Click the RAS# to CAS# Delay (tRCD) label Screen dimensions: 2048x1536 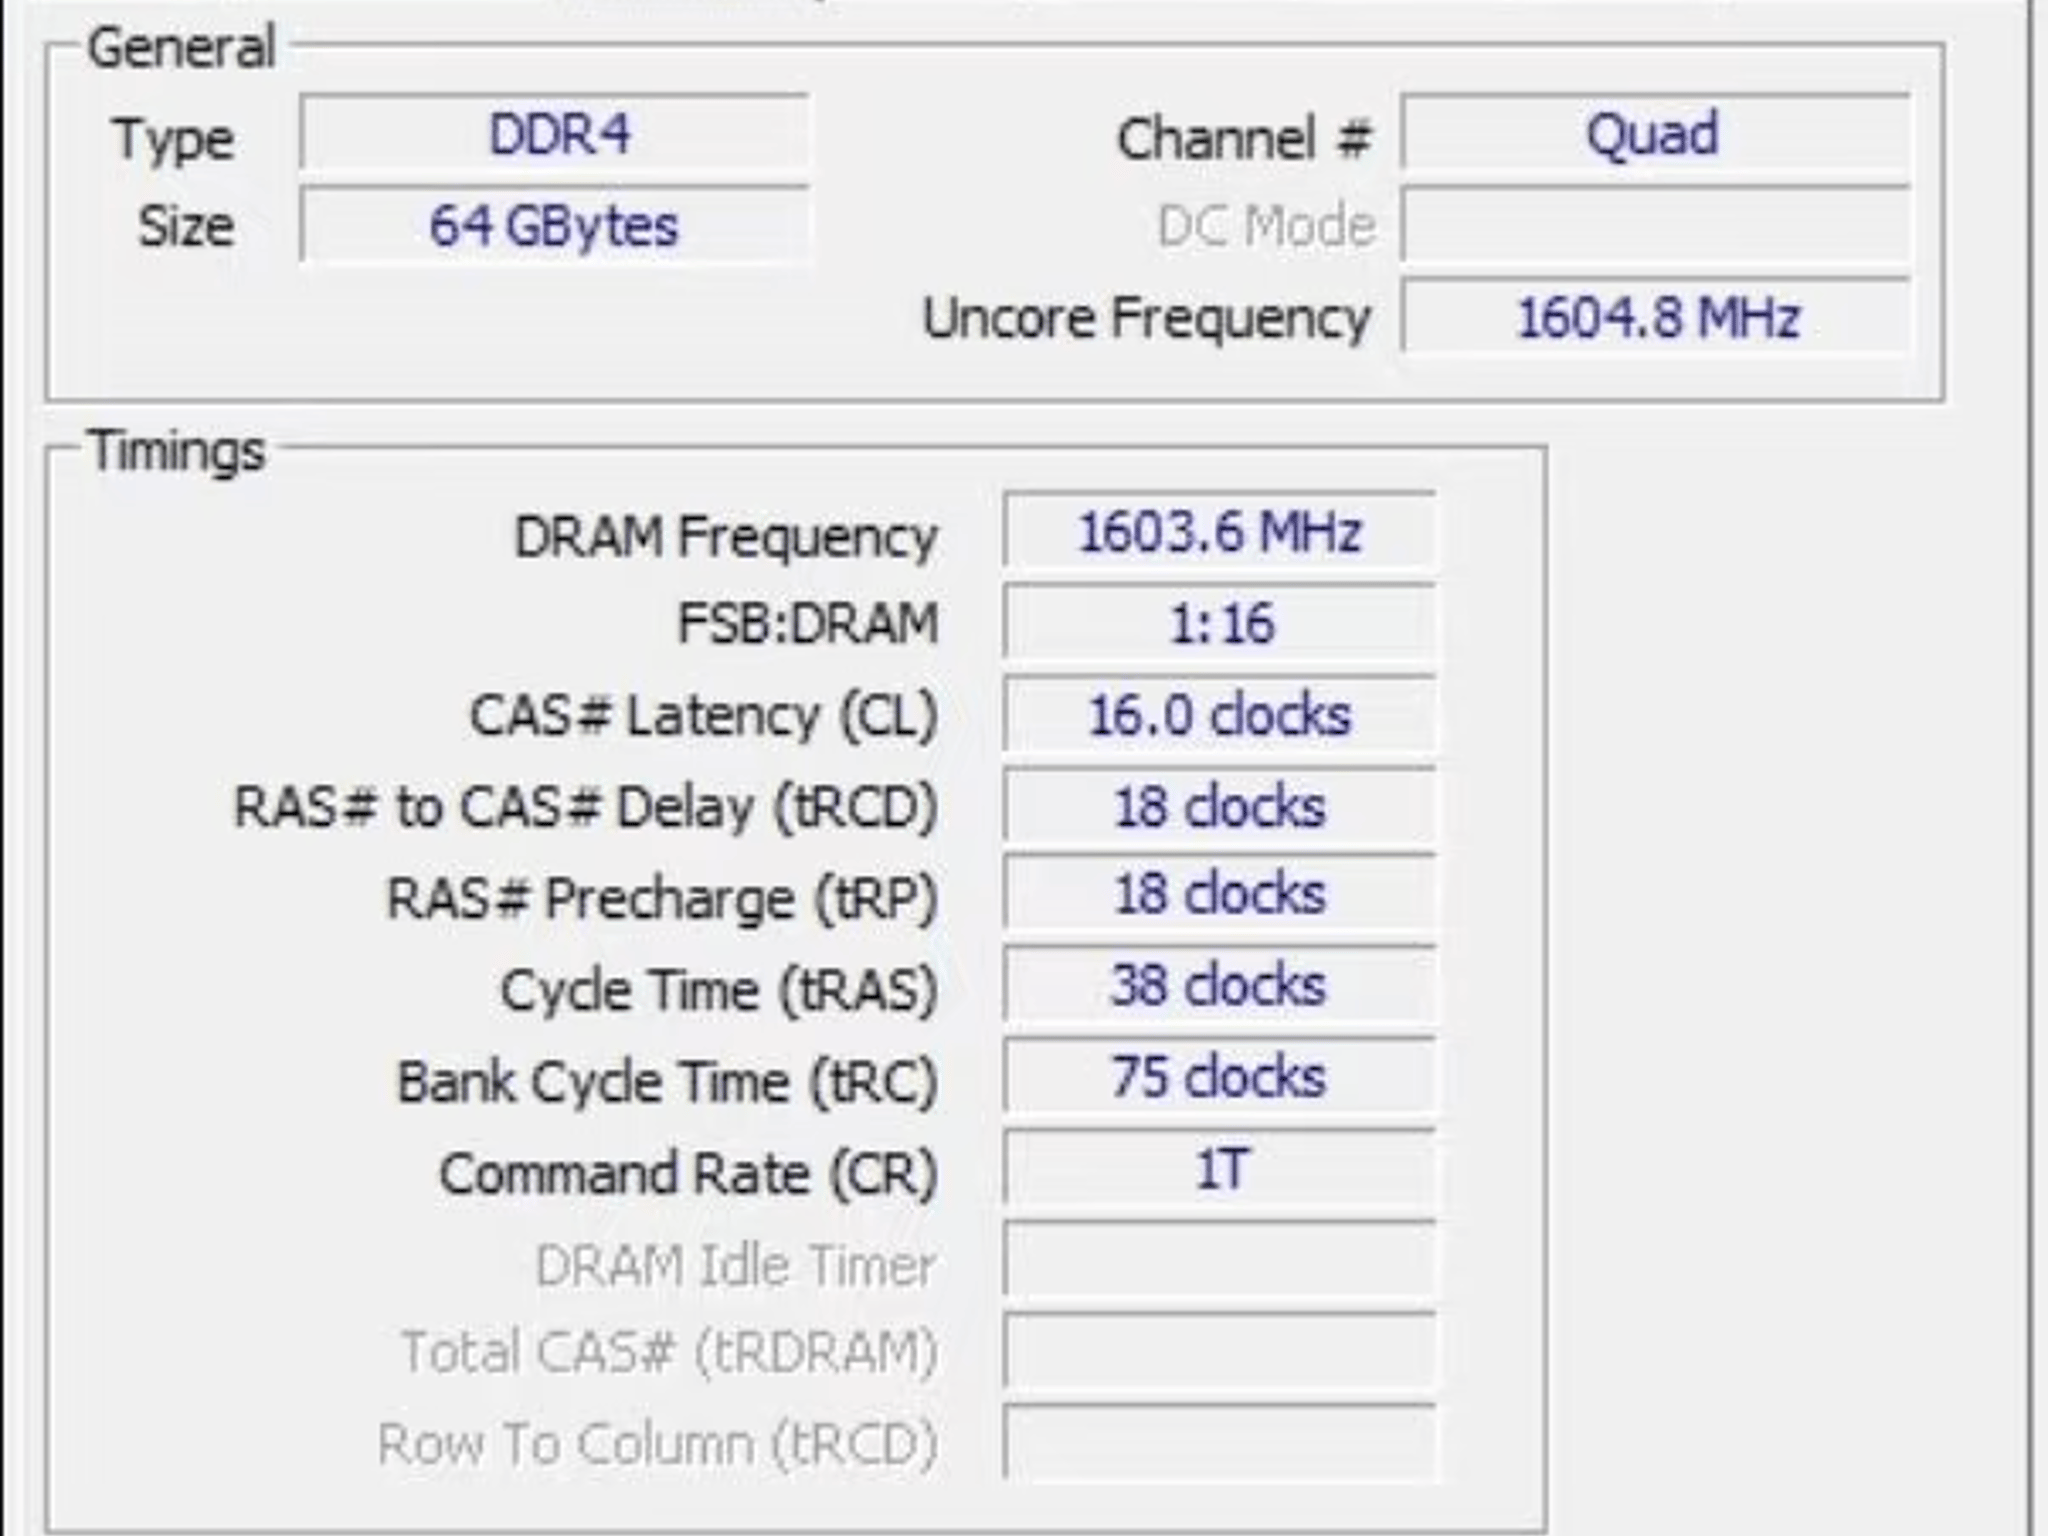[x=586, y=808]
